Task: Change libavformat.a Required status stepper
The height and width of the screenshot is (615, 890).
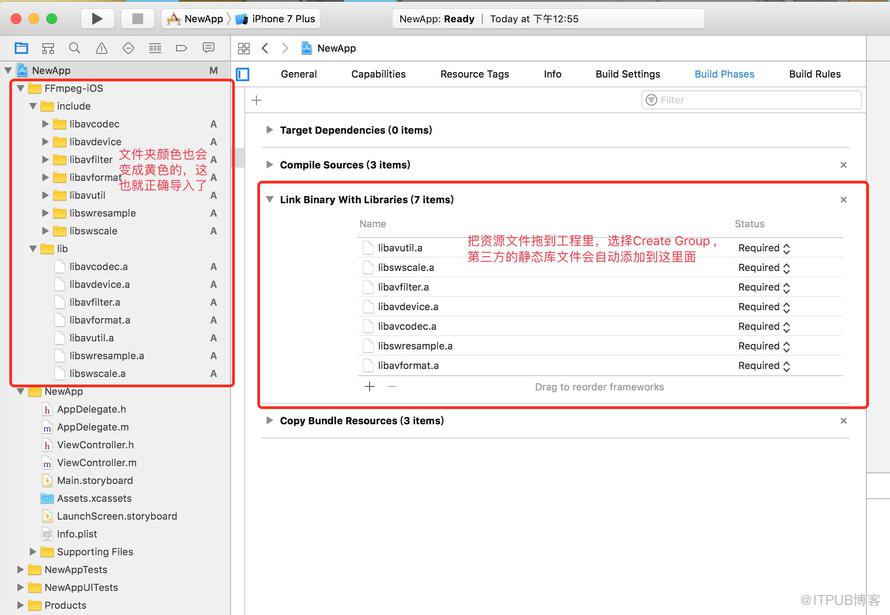Action: point(786,366)
